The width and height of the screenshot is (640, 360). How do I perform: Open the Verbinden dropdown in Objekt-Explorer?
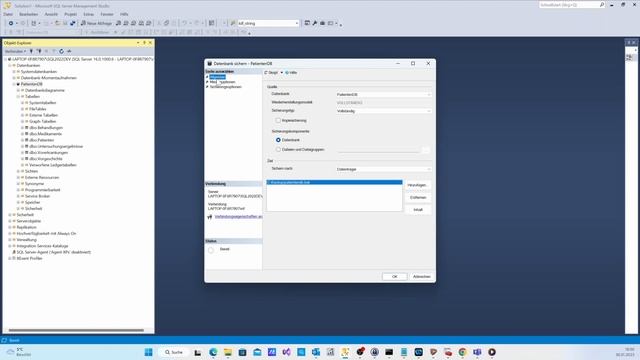coord(16,51)
